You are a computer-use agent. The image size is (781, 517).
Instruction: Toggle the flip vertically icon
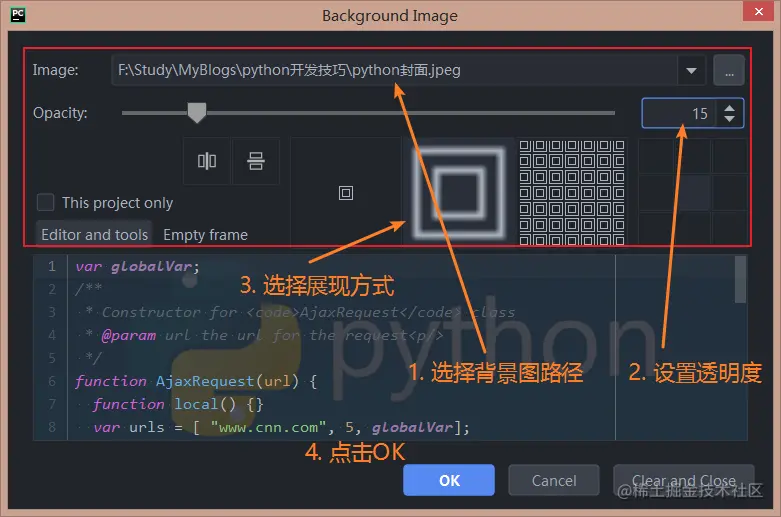click(x=256, y=161)
